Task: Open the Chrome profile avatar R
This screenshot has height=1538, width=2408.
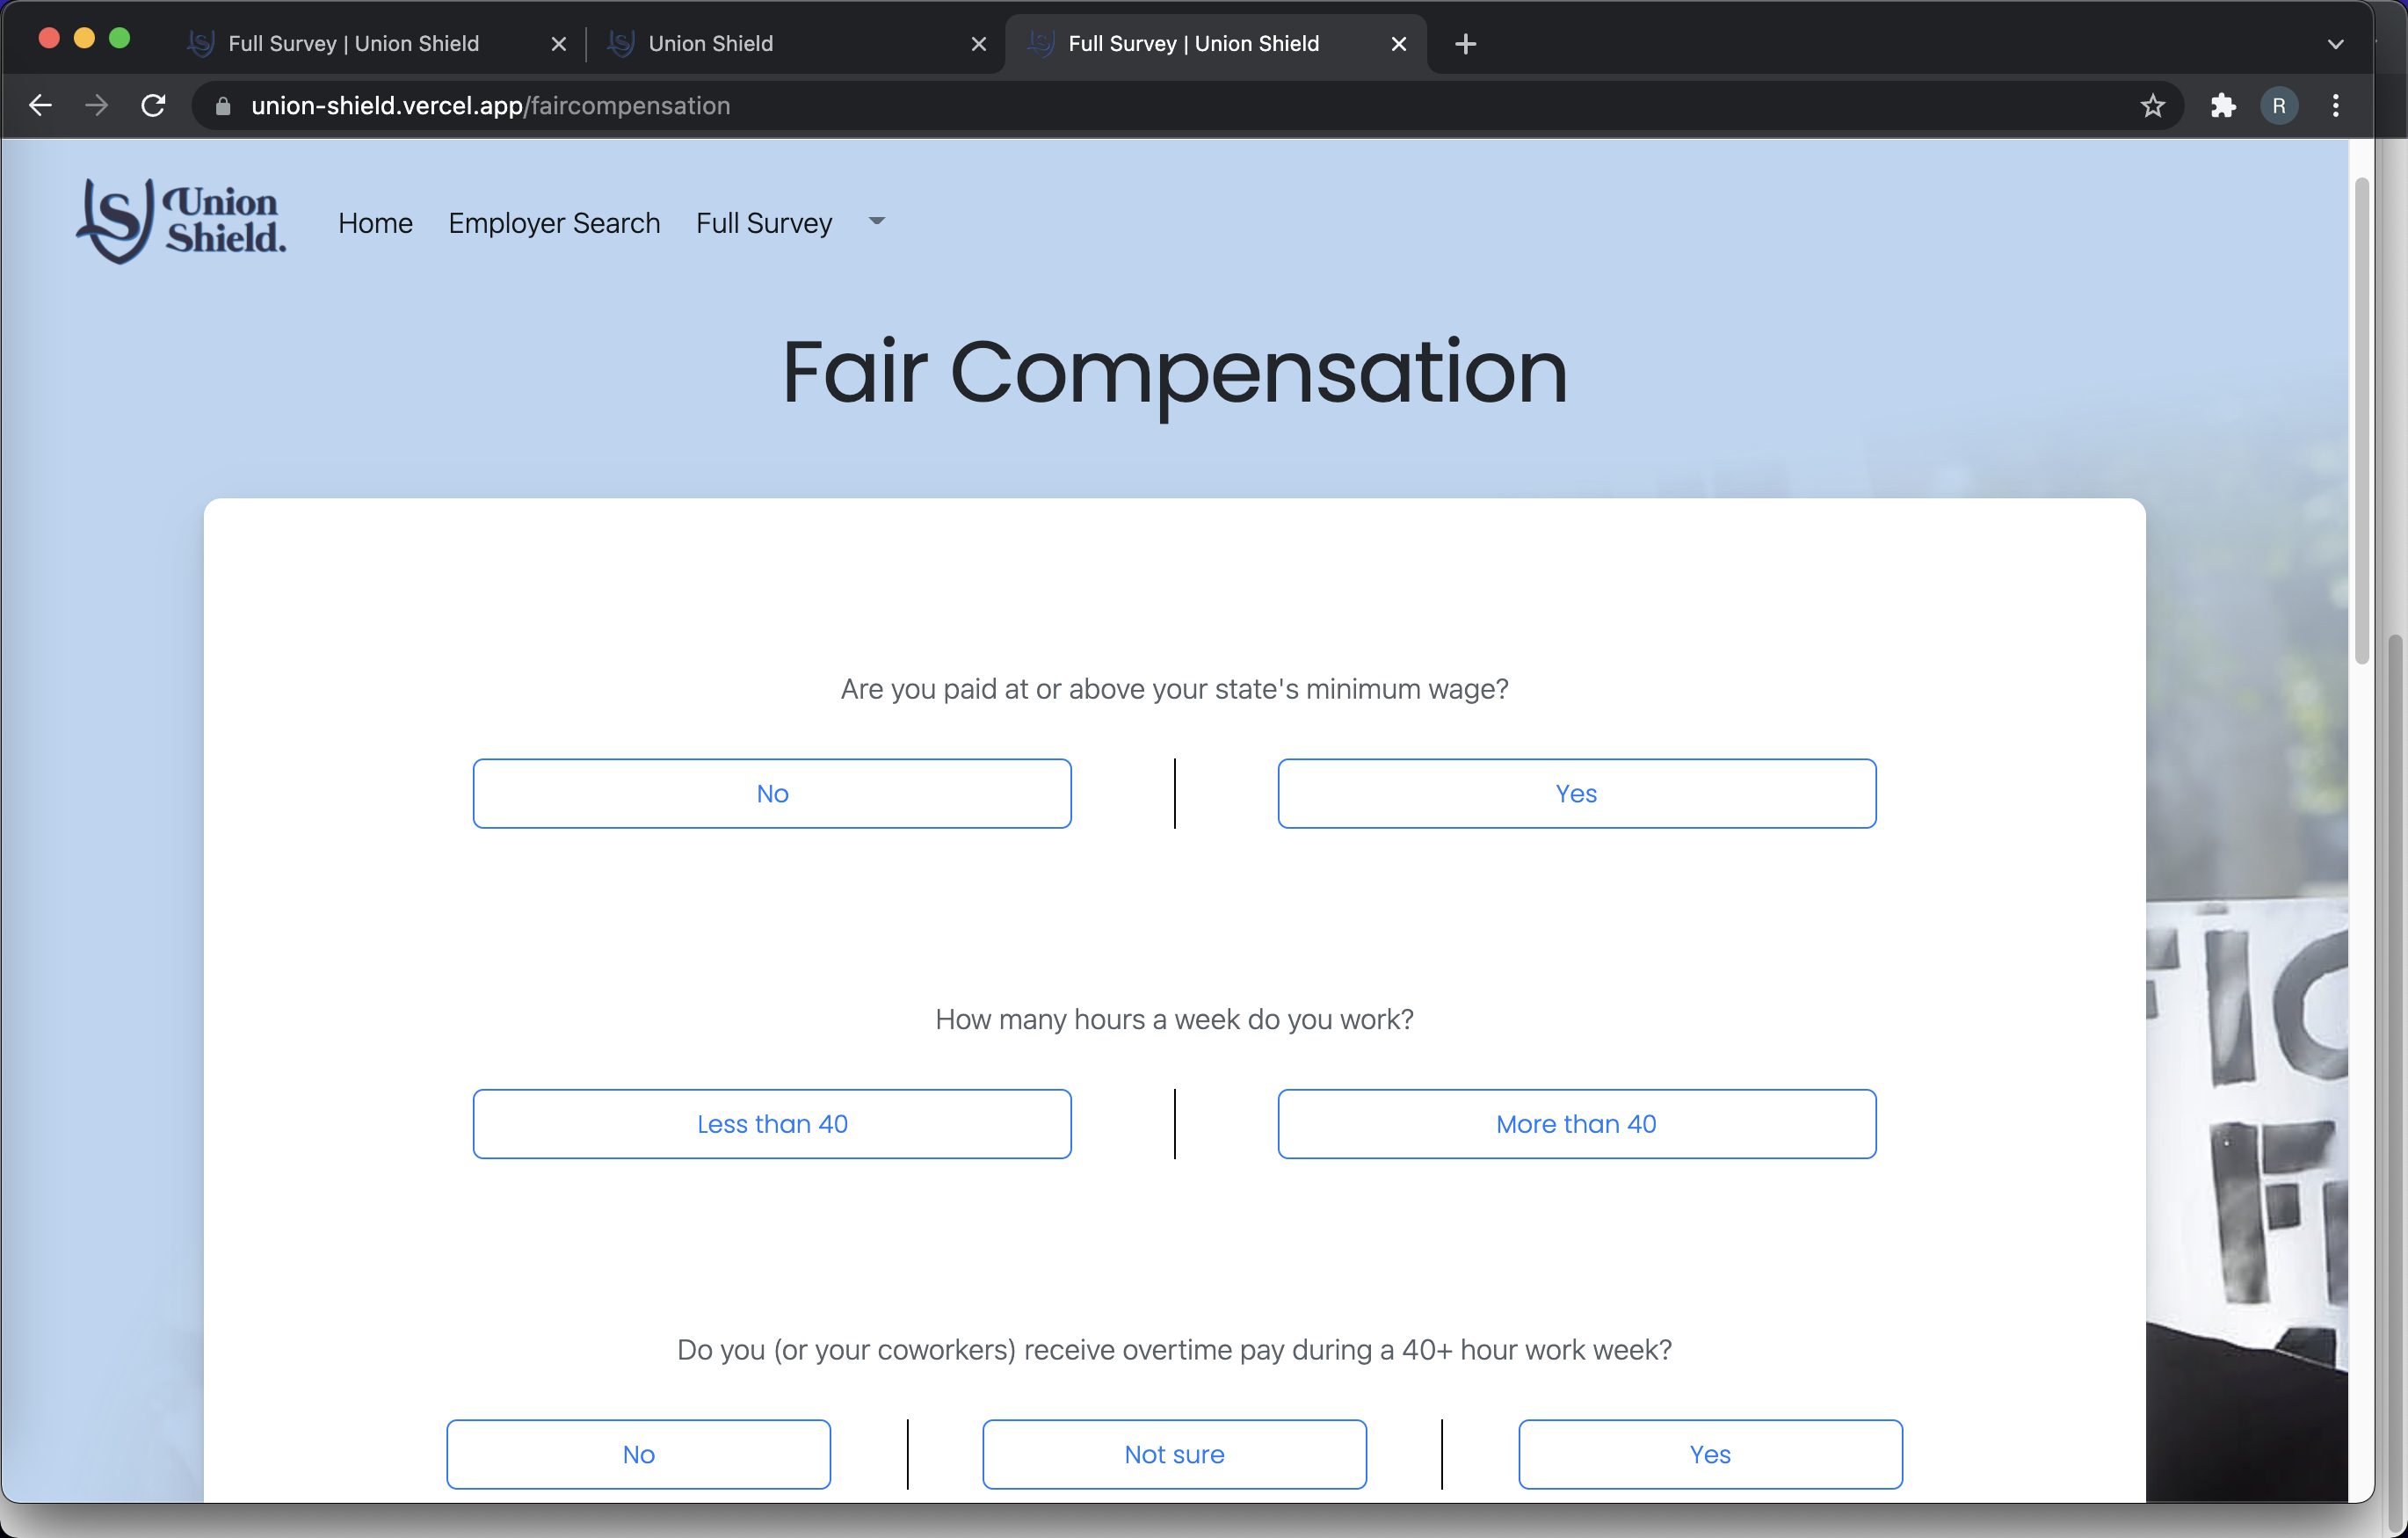Action: (2279, 105)
